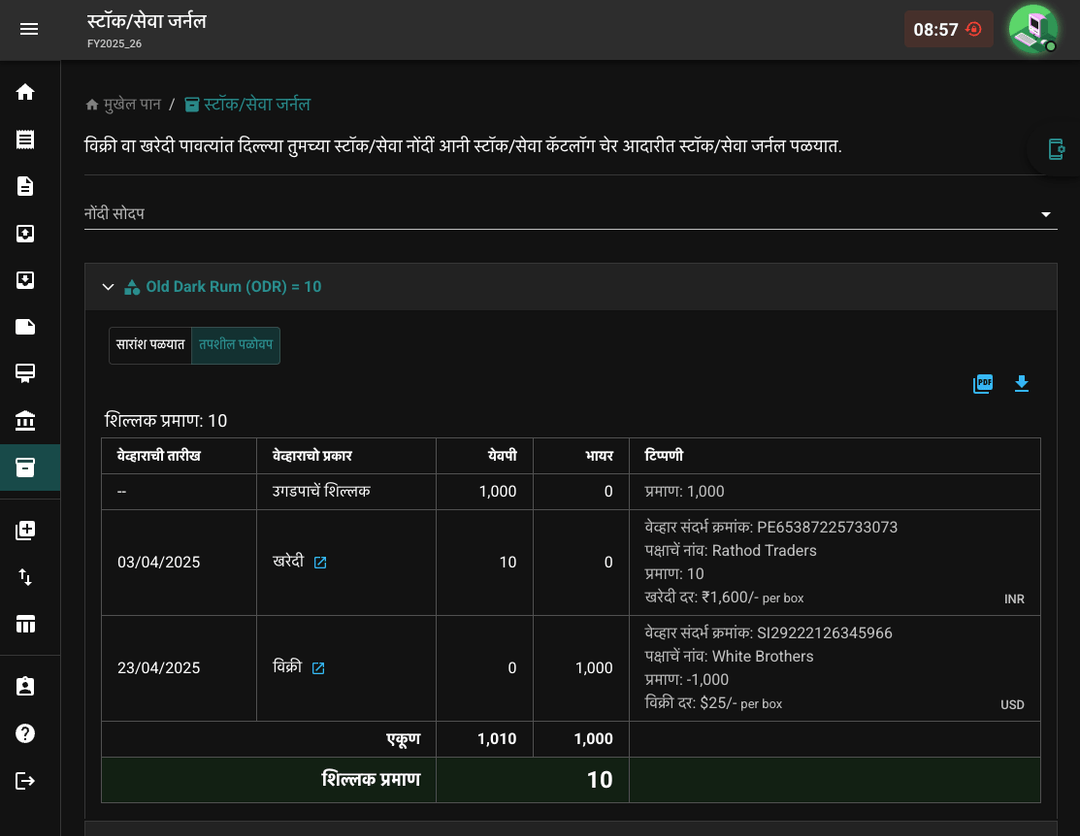
Task: Open the नोंदी सोदप dropdown arrow
Action: click(1046, 214)
